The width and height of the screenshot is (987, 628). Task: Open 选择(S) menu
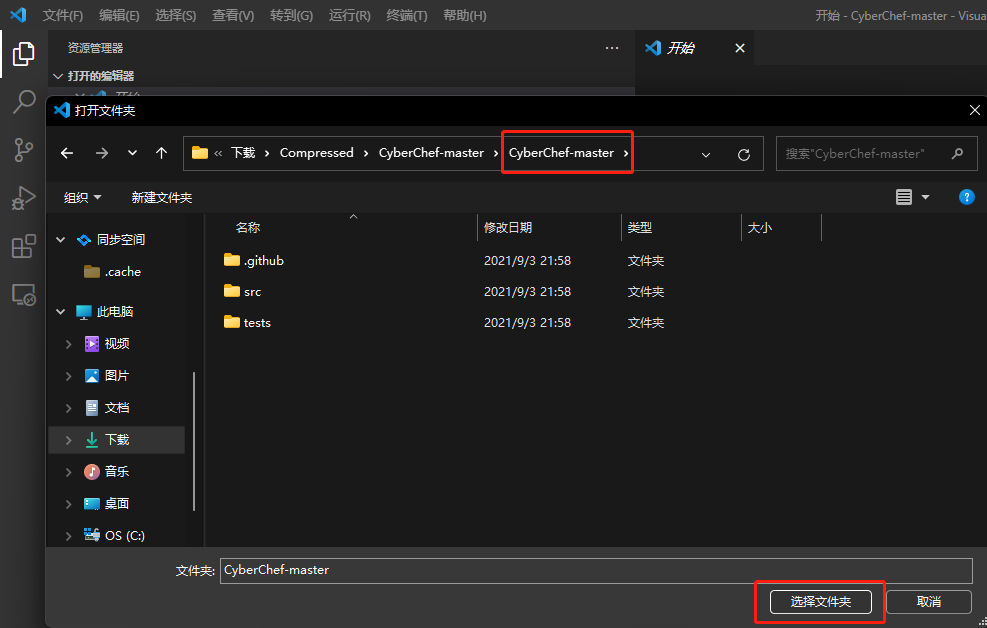(x=176, y=15)
